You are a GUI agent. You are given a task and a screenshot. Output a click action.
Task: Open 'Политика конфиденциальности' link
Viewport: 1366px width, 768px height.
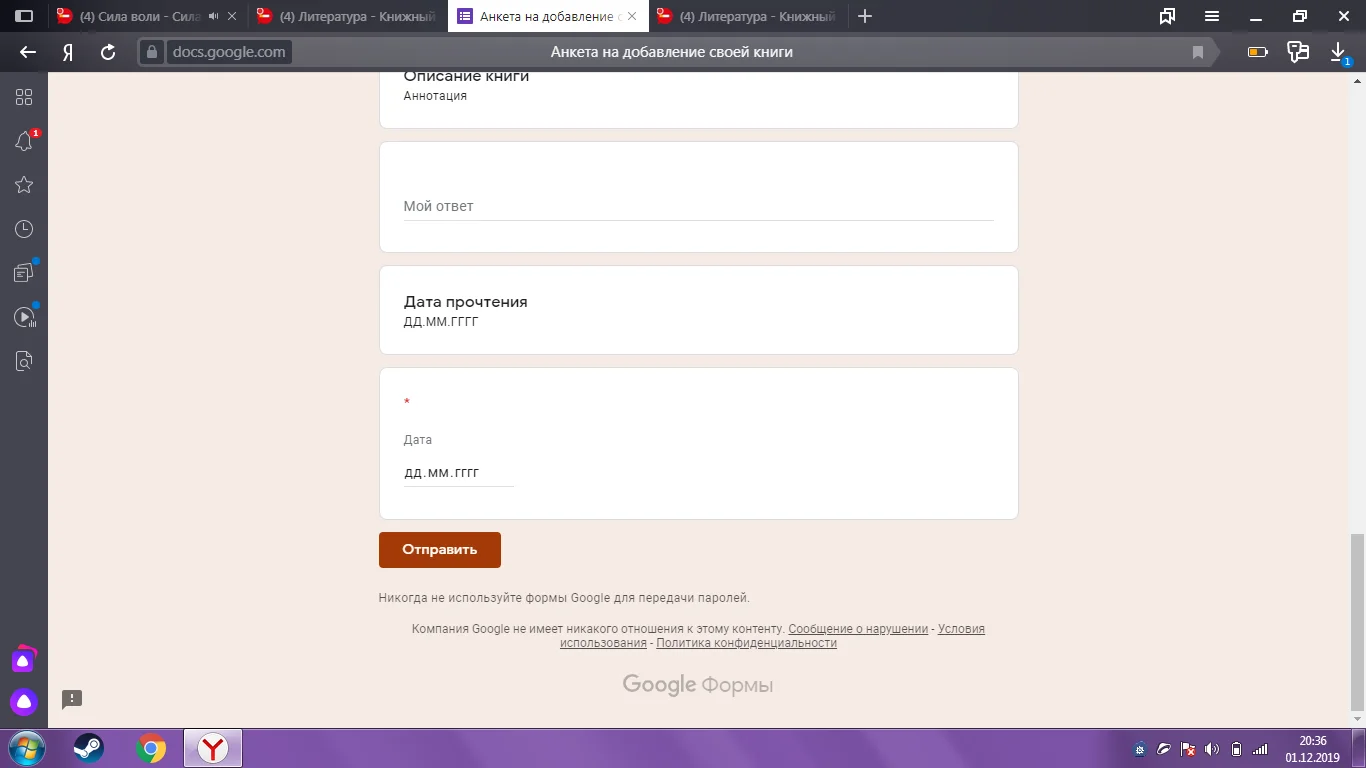click(746, 643)
